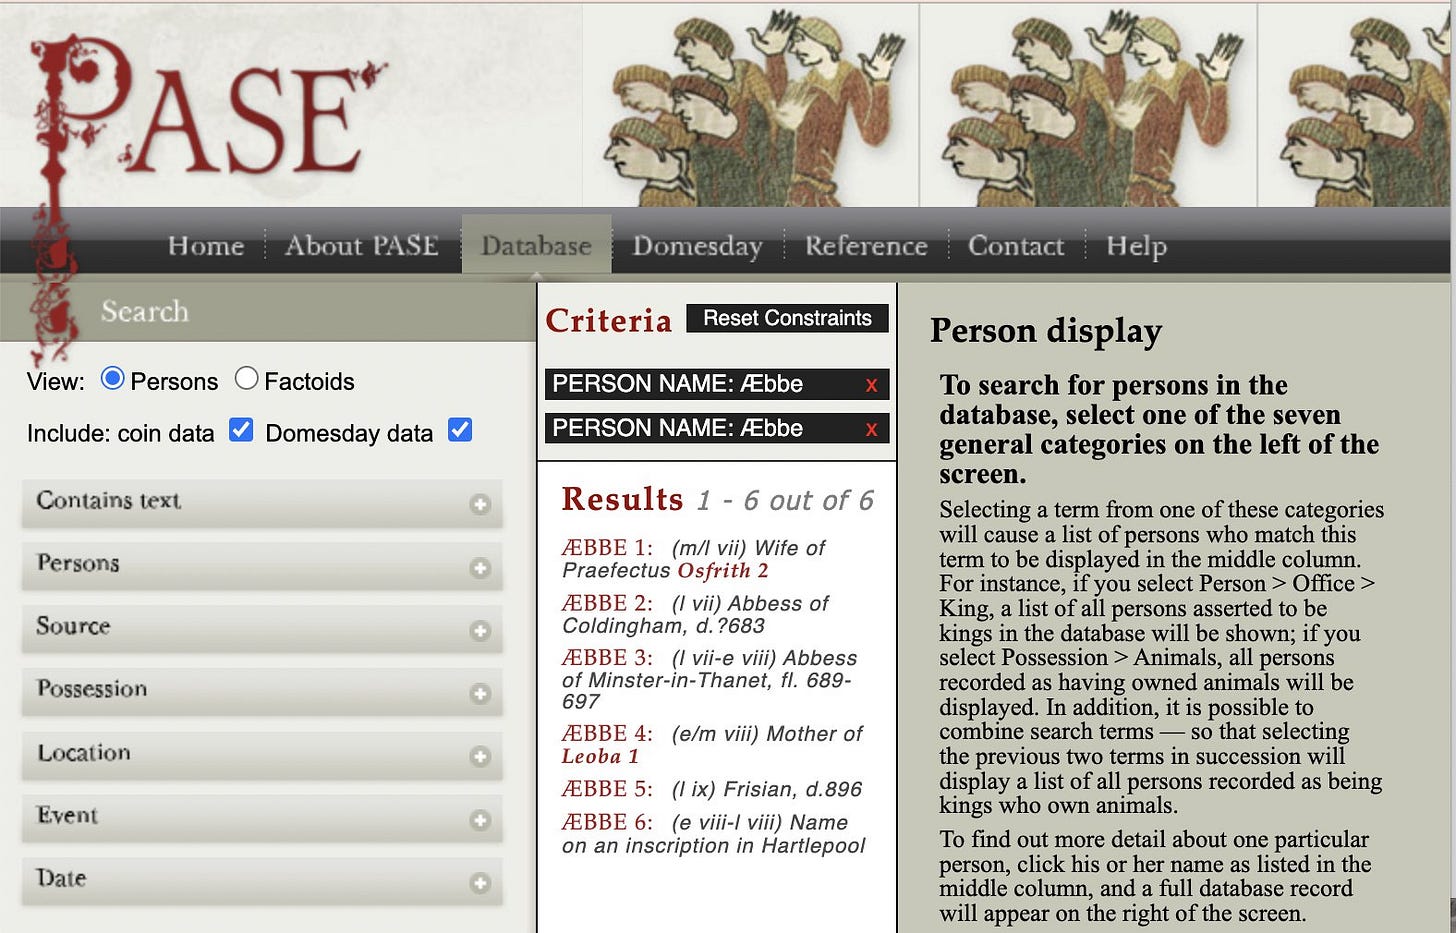Open the About PASE page
This screenshot has height=933, width=1456.
click(x=361, y=245)
